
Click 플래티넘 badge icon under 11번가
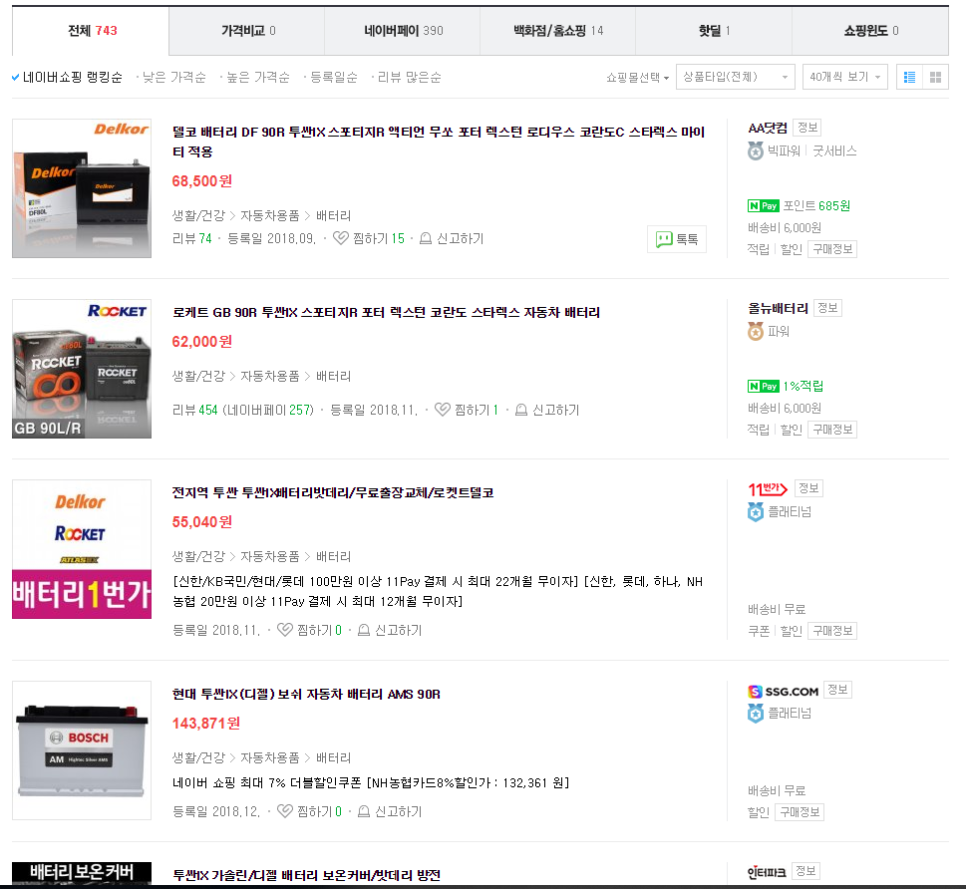[x=755, y=512]
